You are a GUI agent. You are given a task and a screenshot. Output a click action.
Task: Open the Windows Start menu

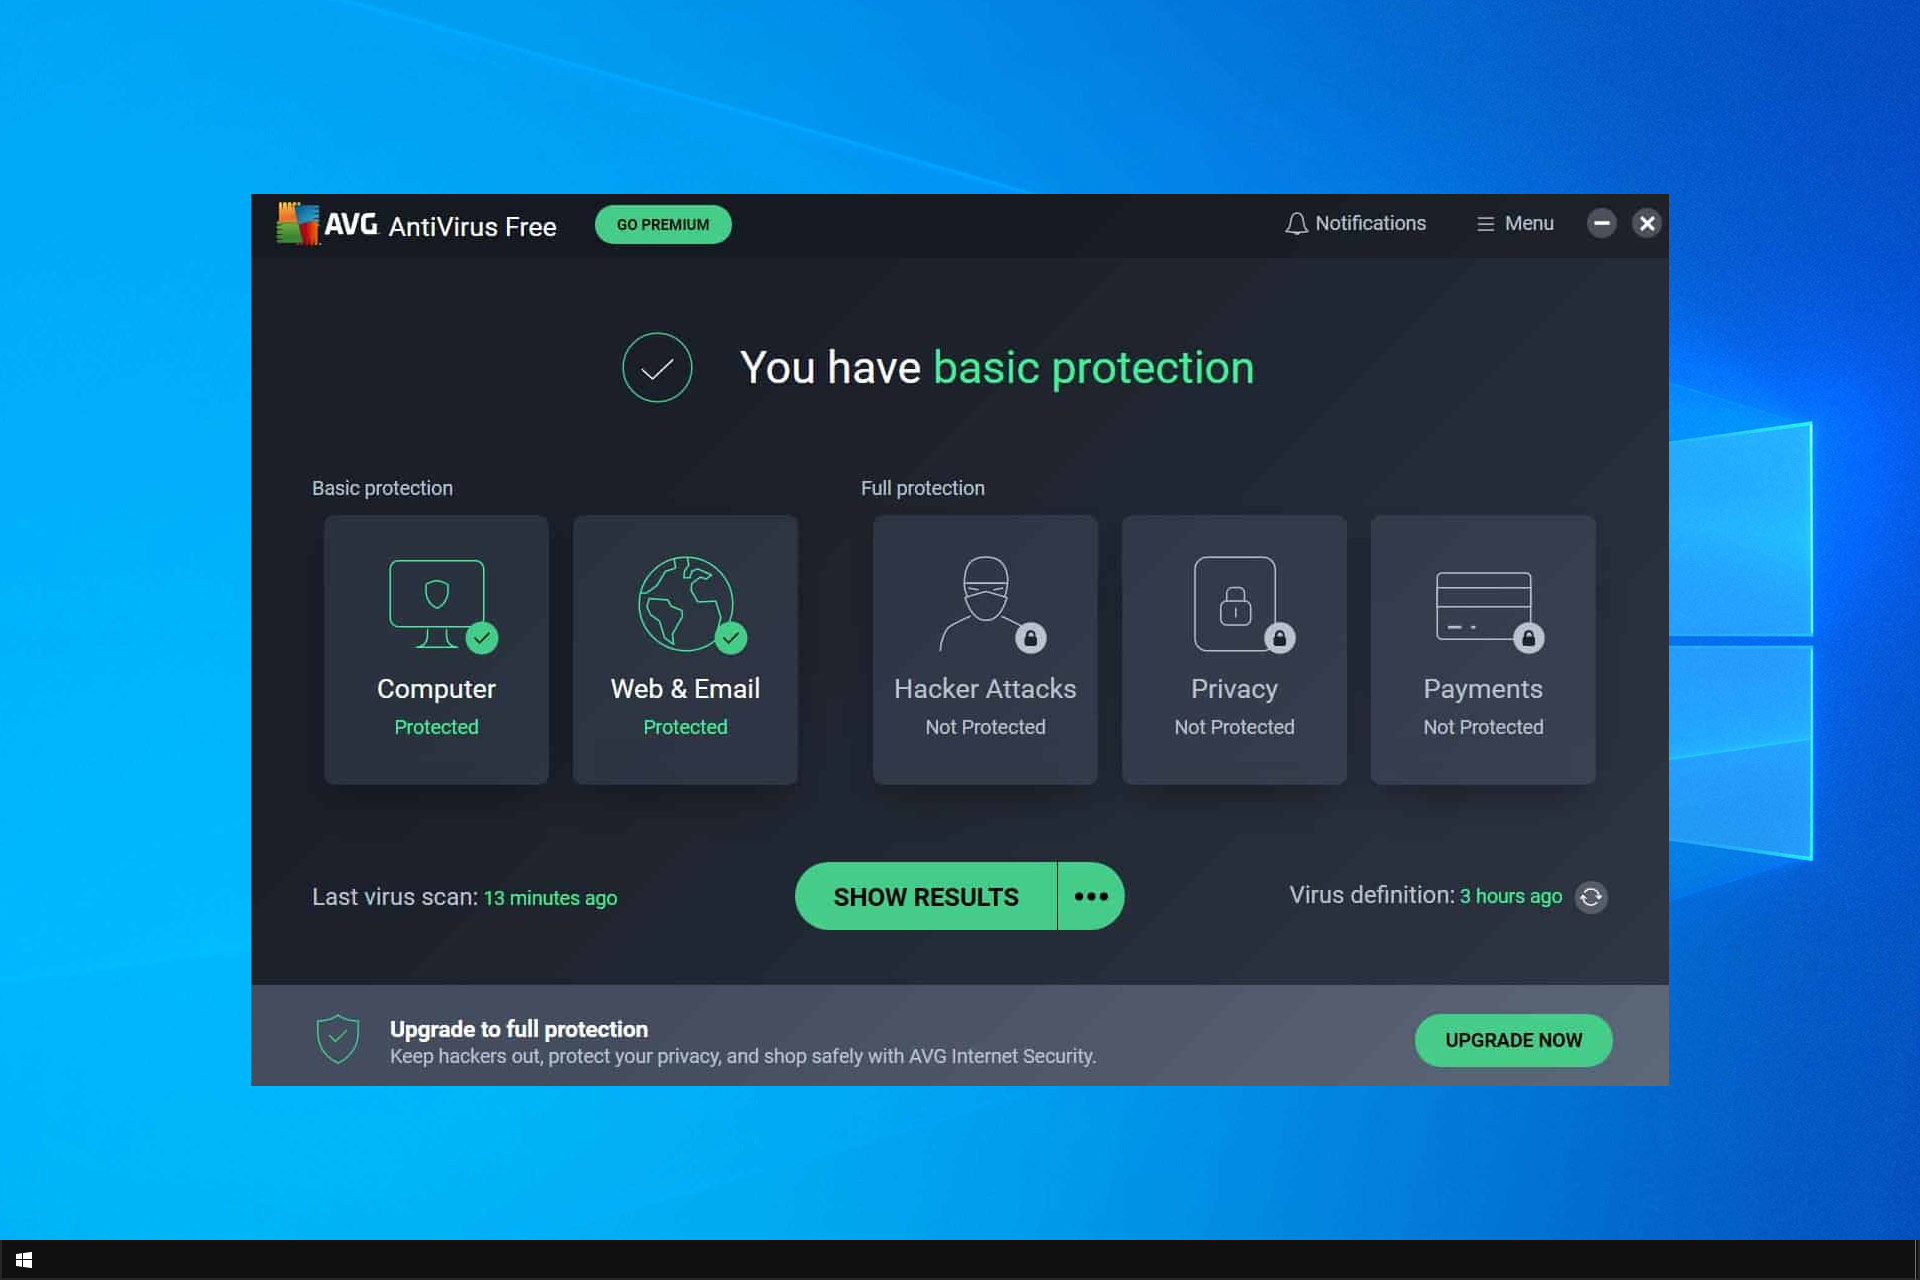(24, 1260)
